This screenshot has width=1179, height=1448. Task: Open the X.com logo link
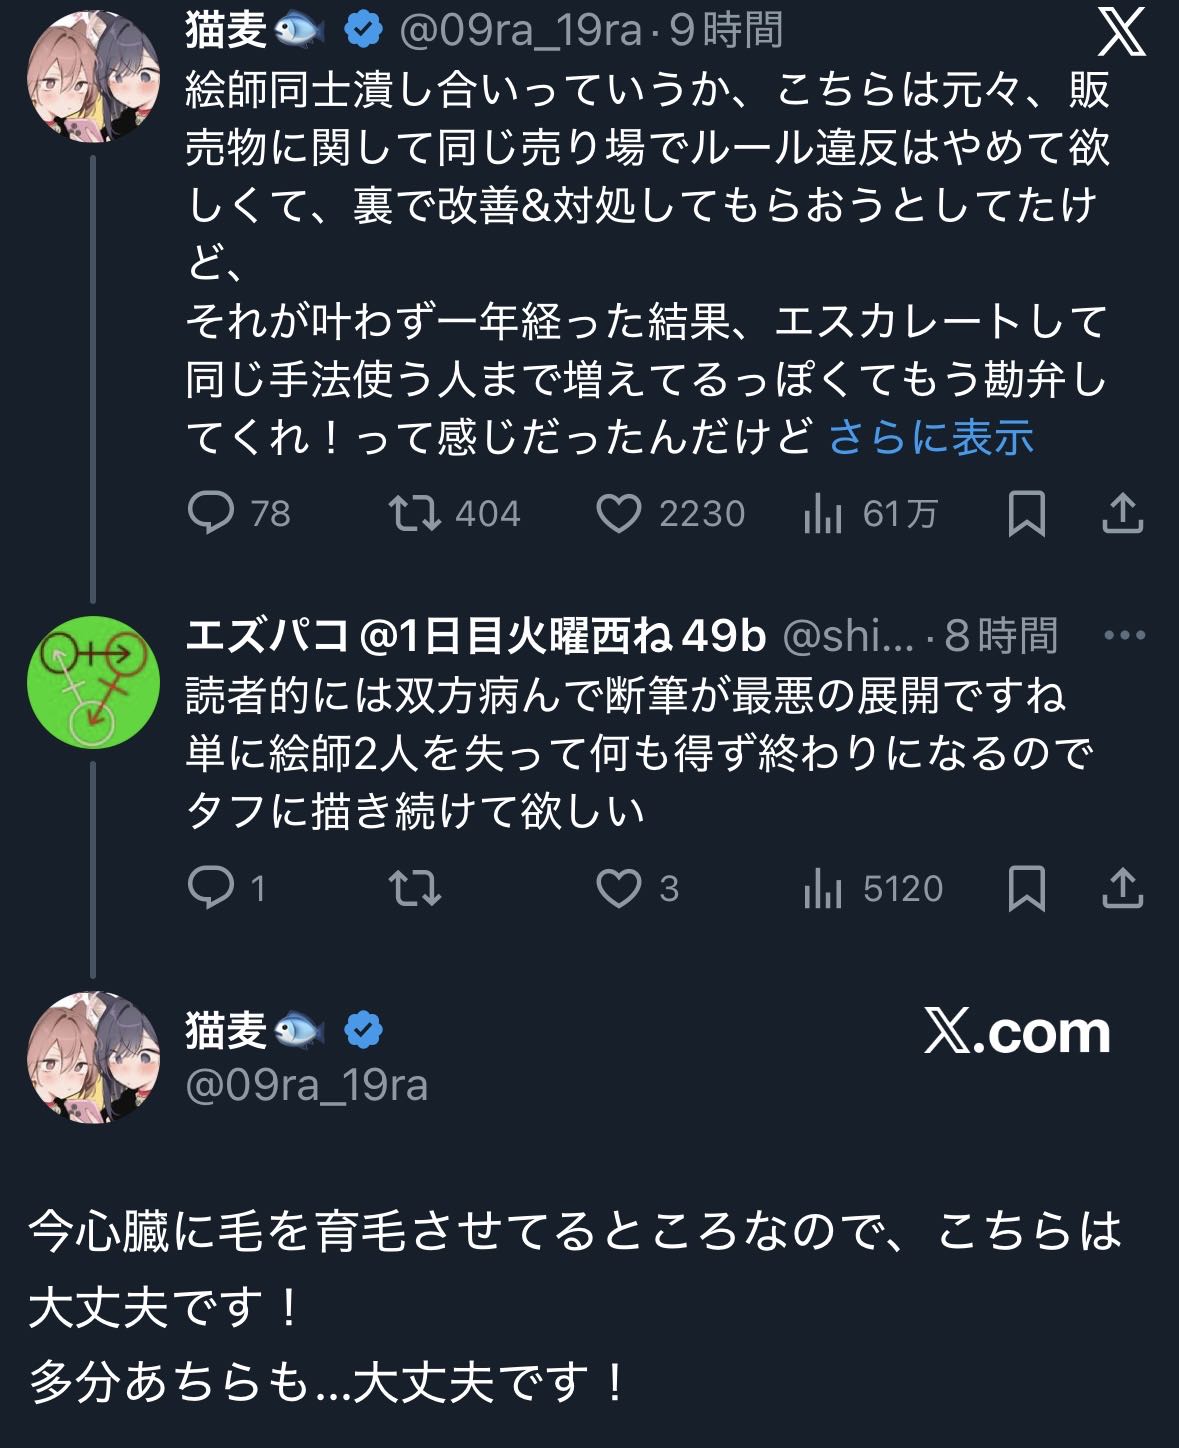(x=1017, y=1031)
